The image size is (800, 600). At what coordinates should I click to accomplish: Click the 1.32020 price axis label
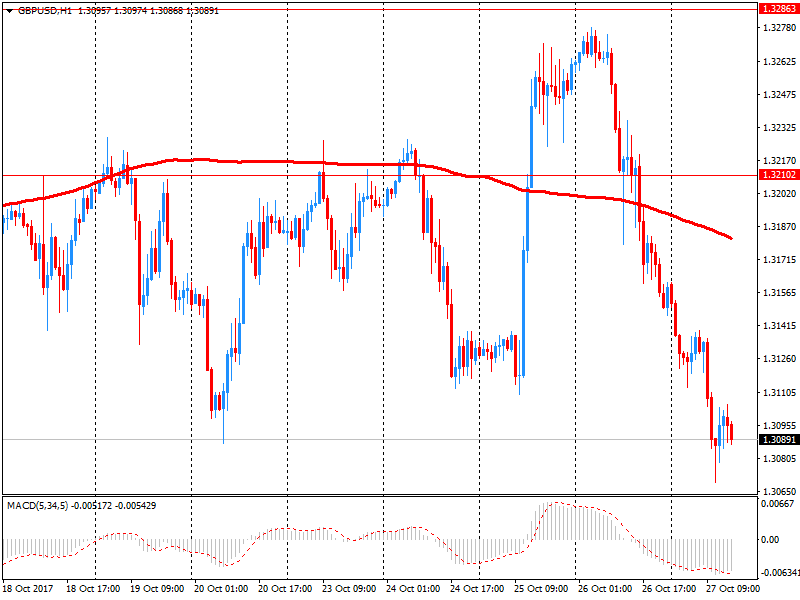click(780, 193)
